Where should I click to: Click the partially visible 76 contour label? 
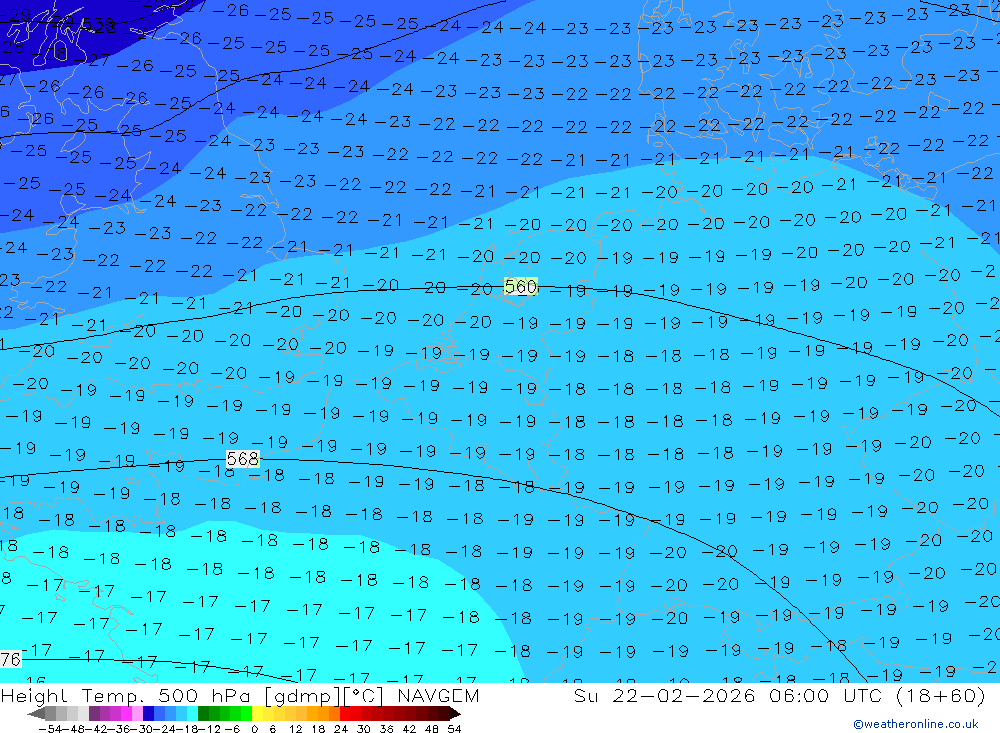pos(10,659)
